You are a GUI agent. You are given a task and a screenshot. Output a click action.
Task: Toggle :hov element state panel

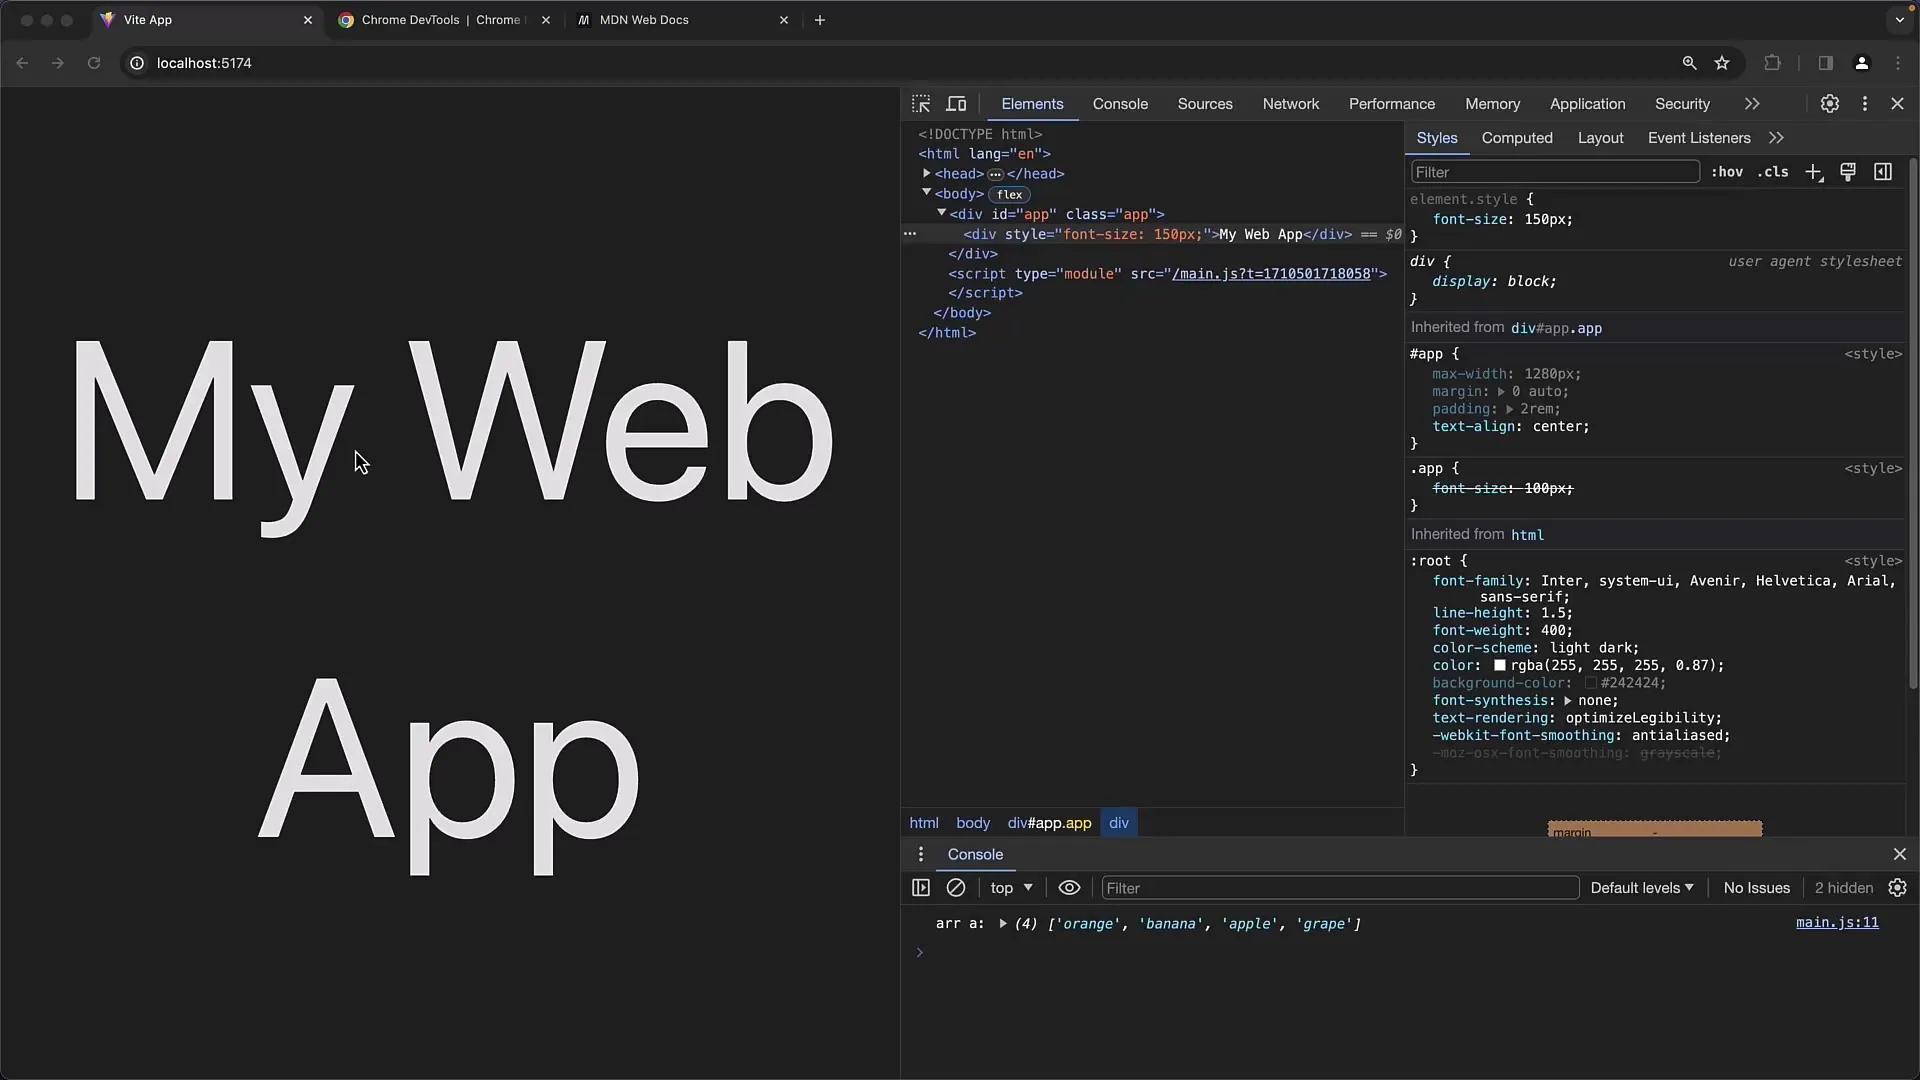[x=1726, y=172]
